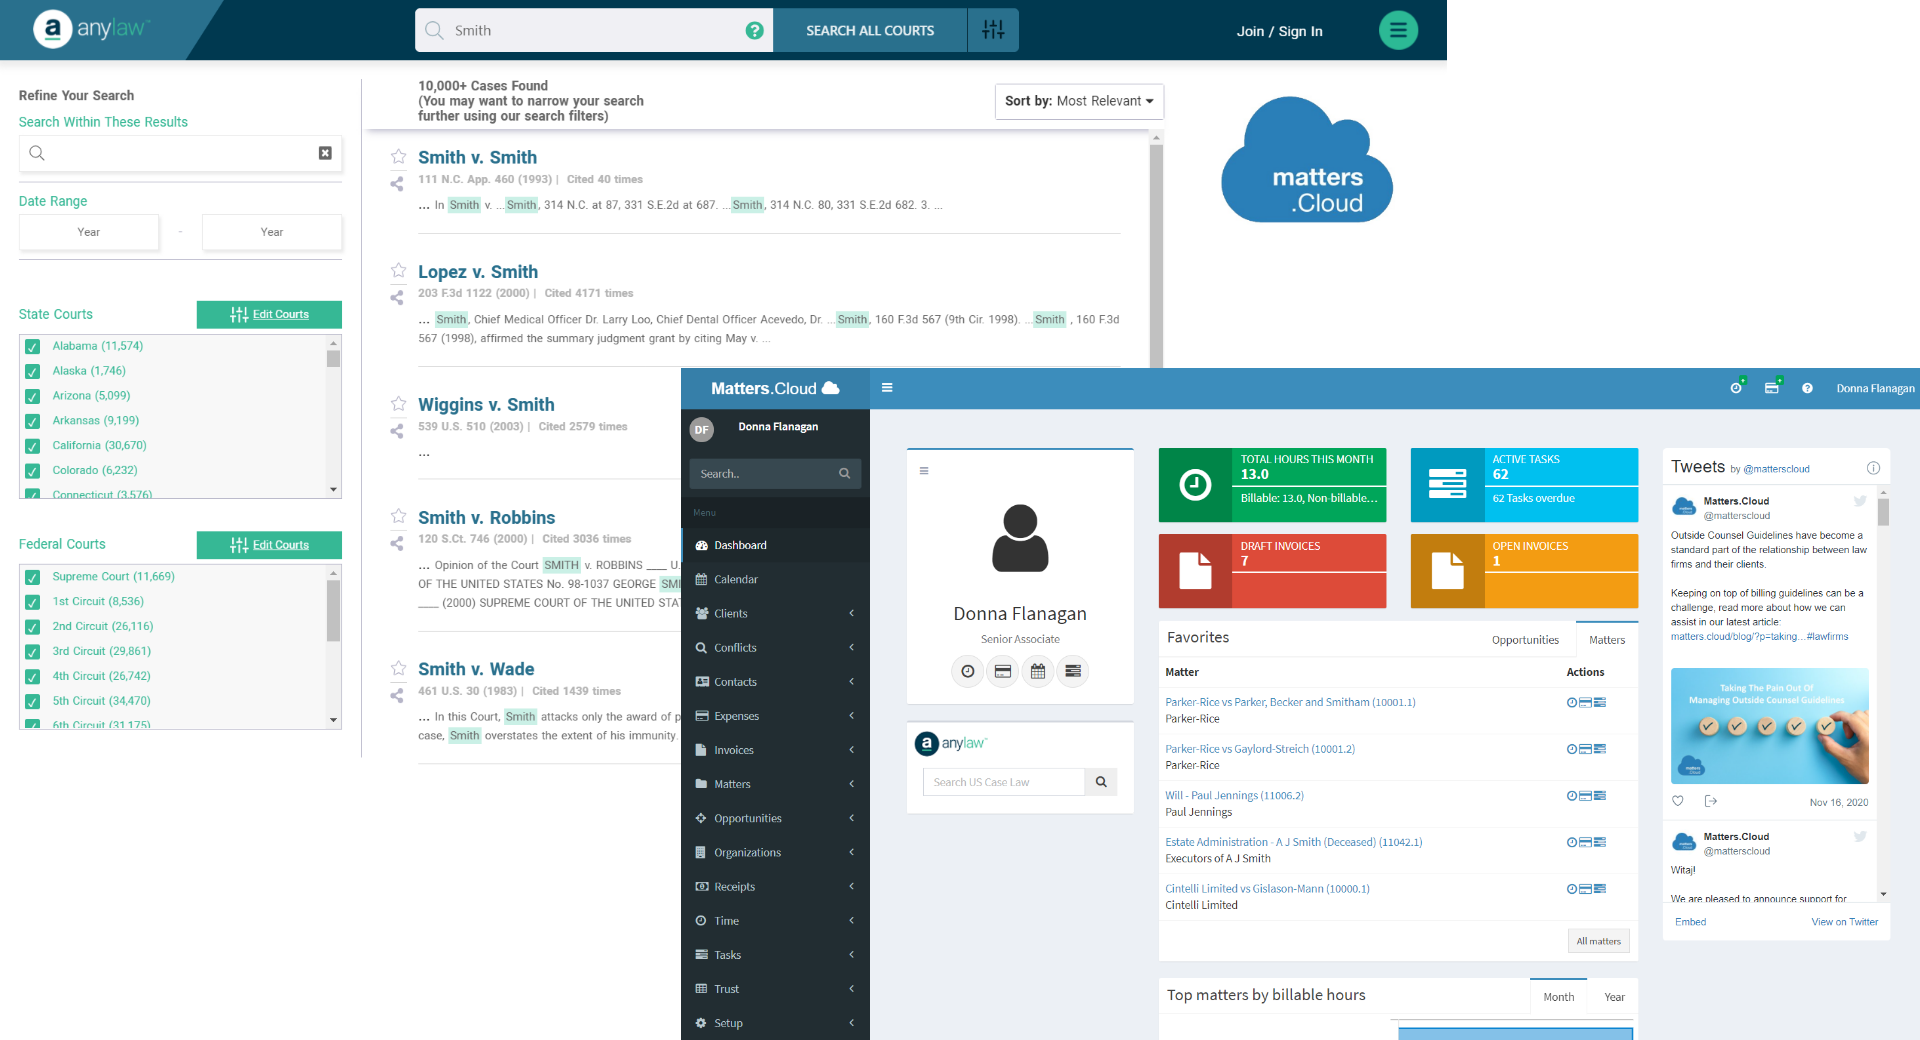Expand Contacts sidebar menu

[x=775, y=681]
